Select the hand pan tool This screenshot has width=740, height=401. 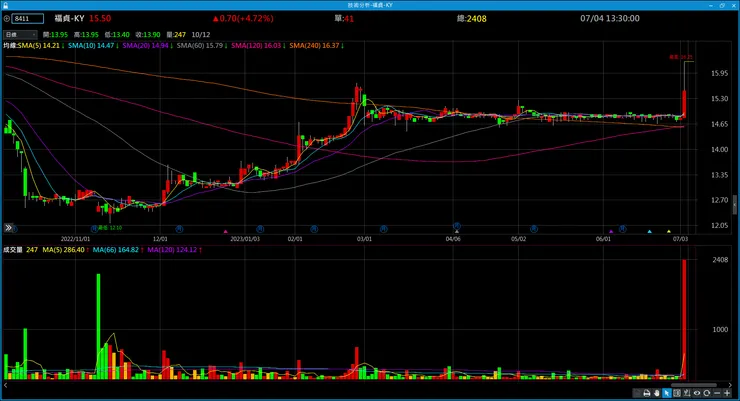[x=657, y=393]
